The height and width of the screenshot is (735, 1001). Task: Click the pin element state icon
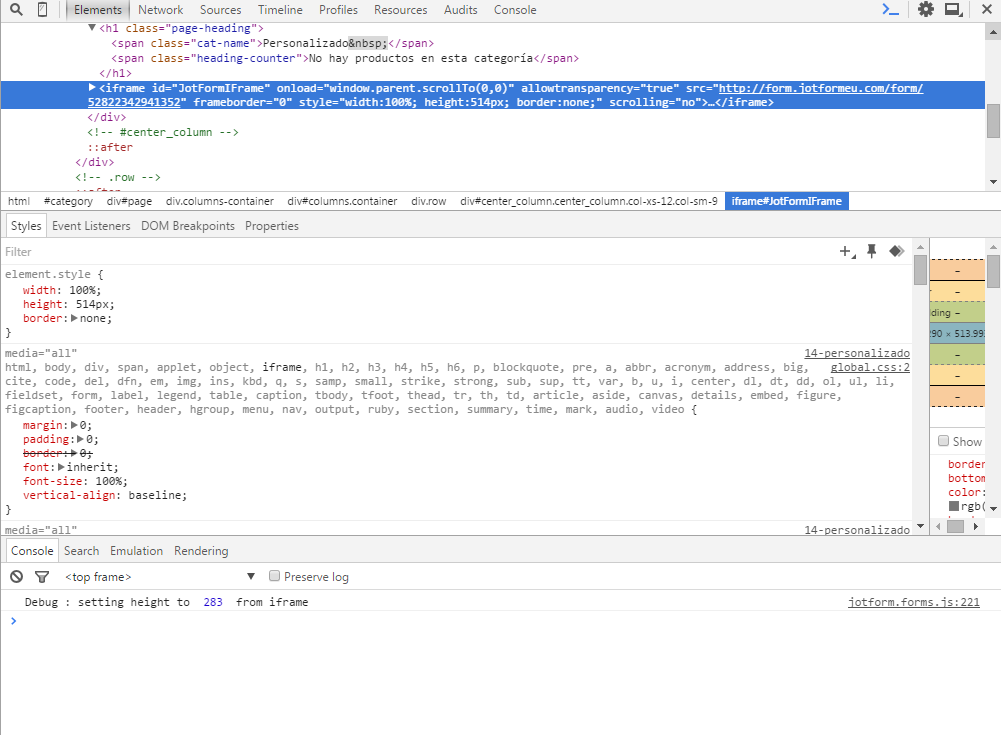871,251
